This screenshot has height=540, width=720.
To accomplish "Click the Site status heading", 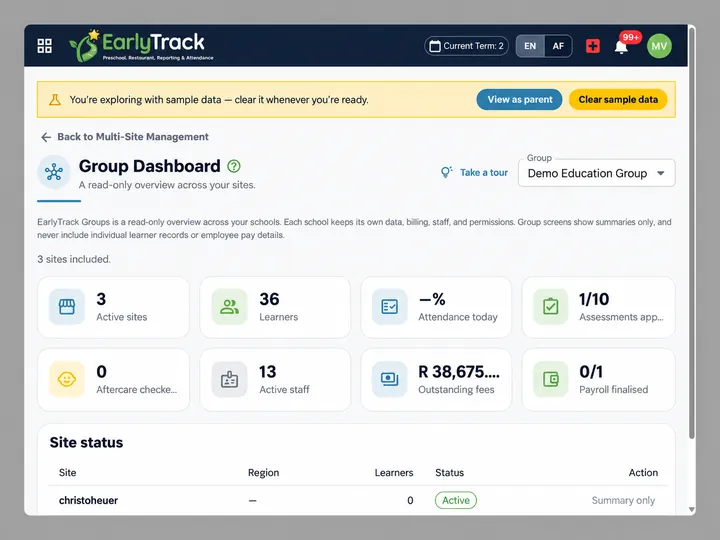I will pyautogui.click(x=86, y=442).
